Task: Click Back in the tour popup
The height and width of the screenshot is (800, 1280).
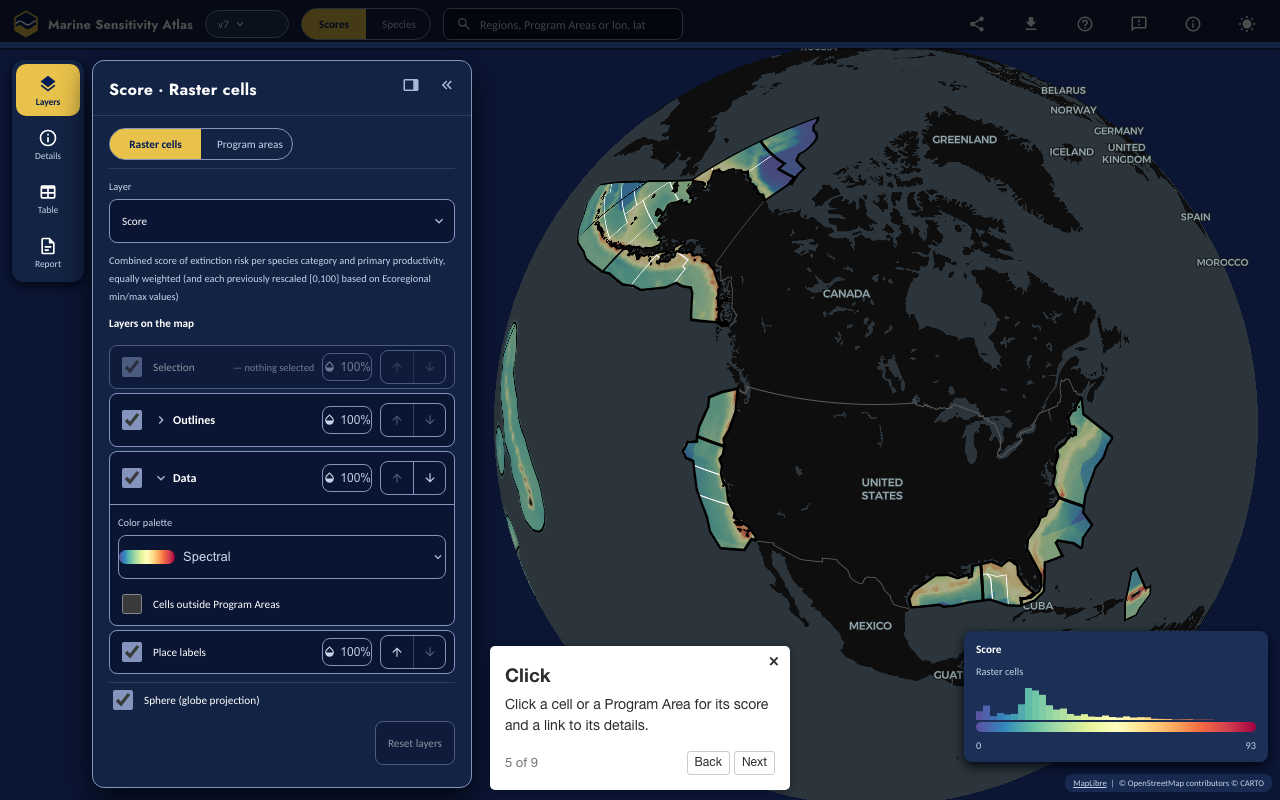Action: pos(708,762)
